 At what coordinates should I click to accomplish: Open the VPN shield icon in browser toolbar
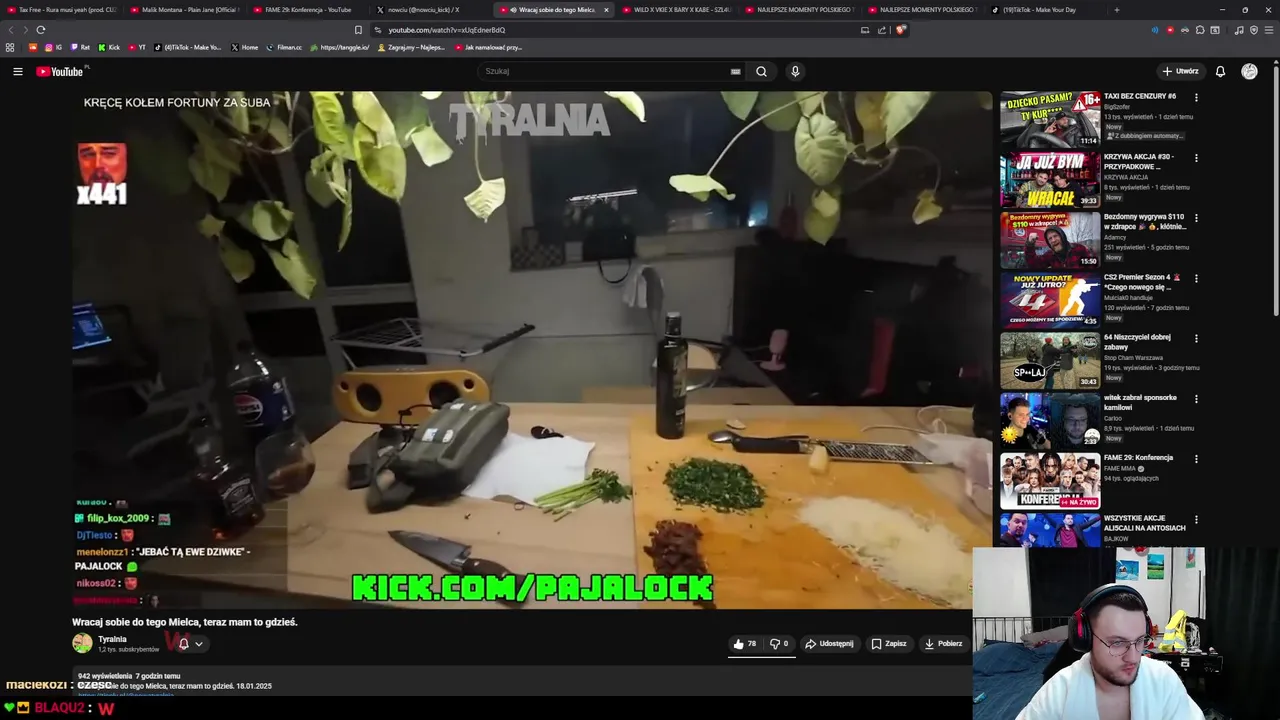(1254, 30)
